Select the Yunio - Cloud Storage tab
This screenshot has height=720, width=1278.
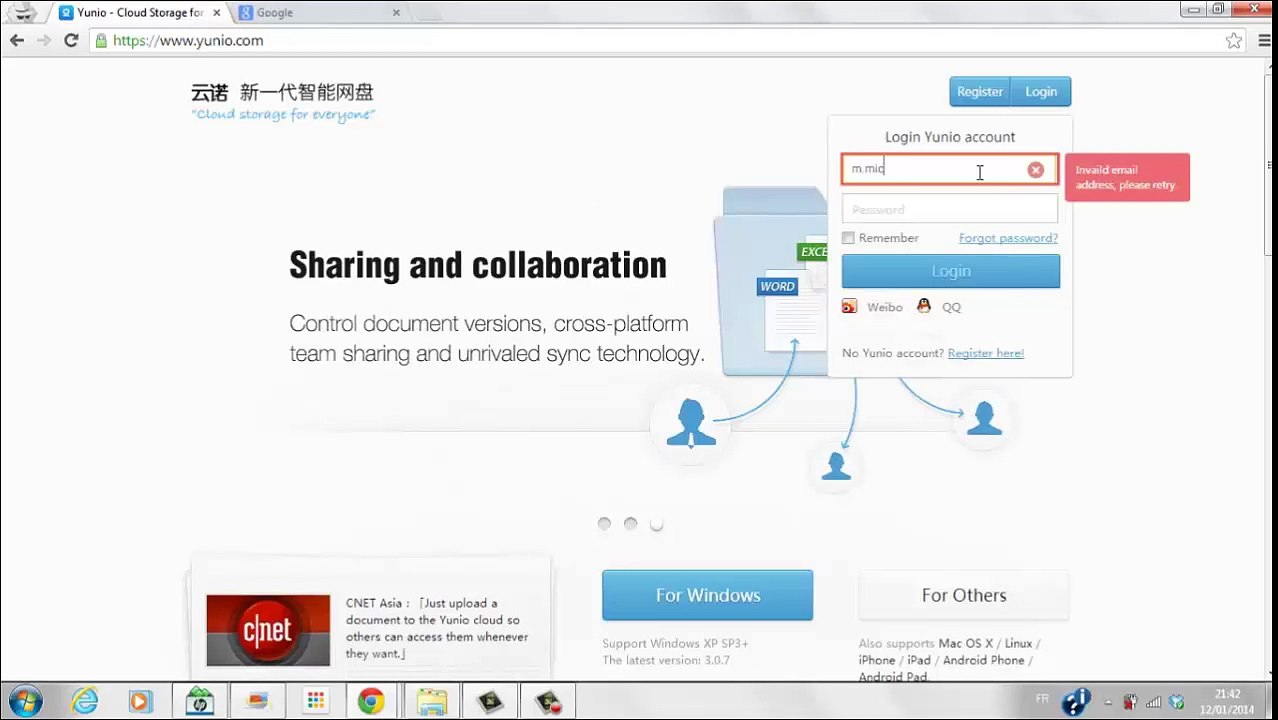(140, 13)
